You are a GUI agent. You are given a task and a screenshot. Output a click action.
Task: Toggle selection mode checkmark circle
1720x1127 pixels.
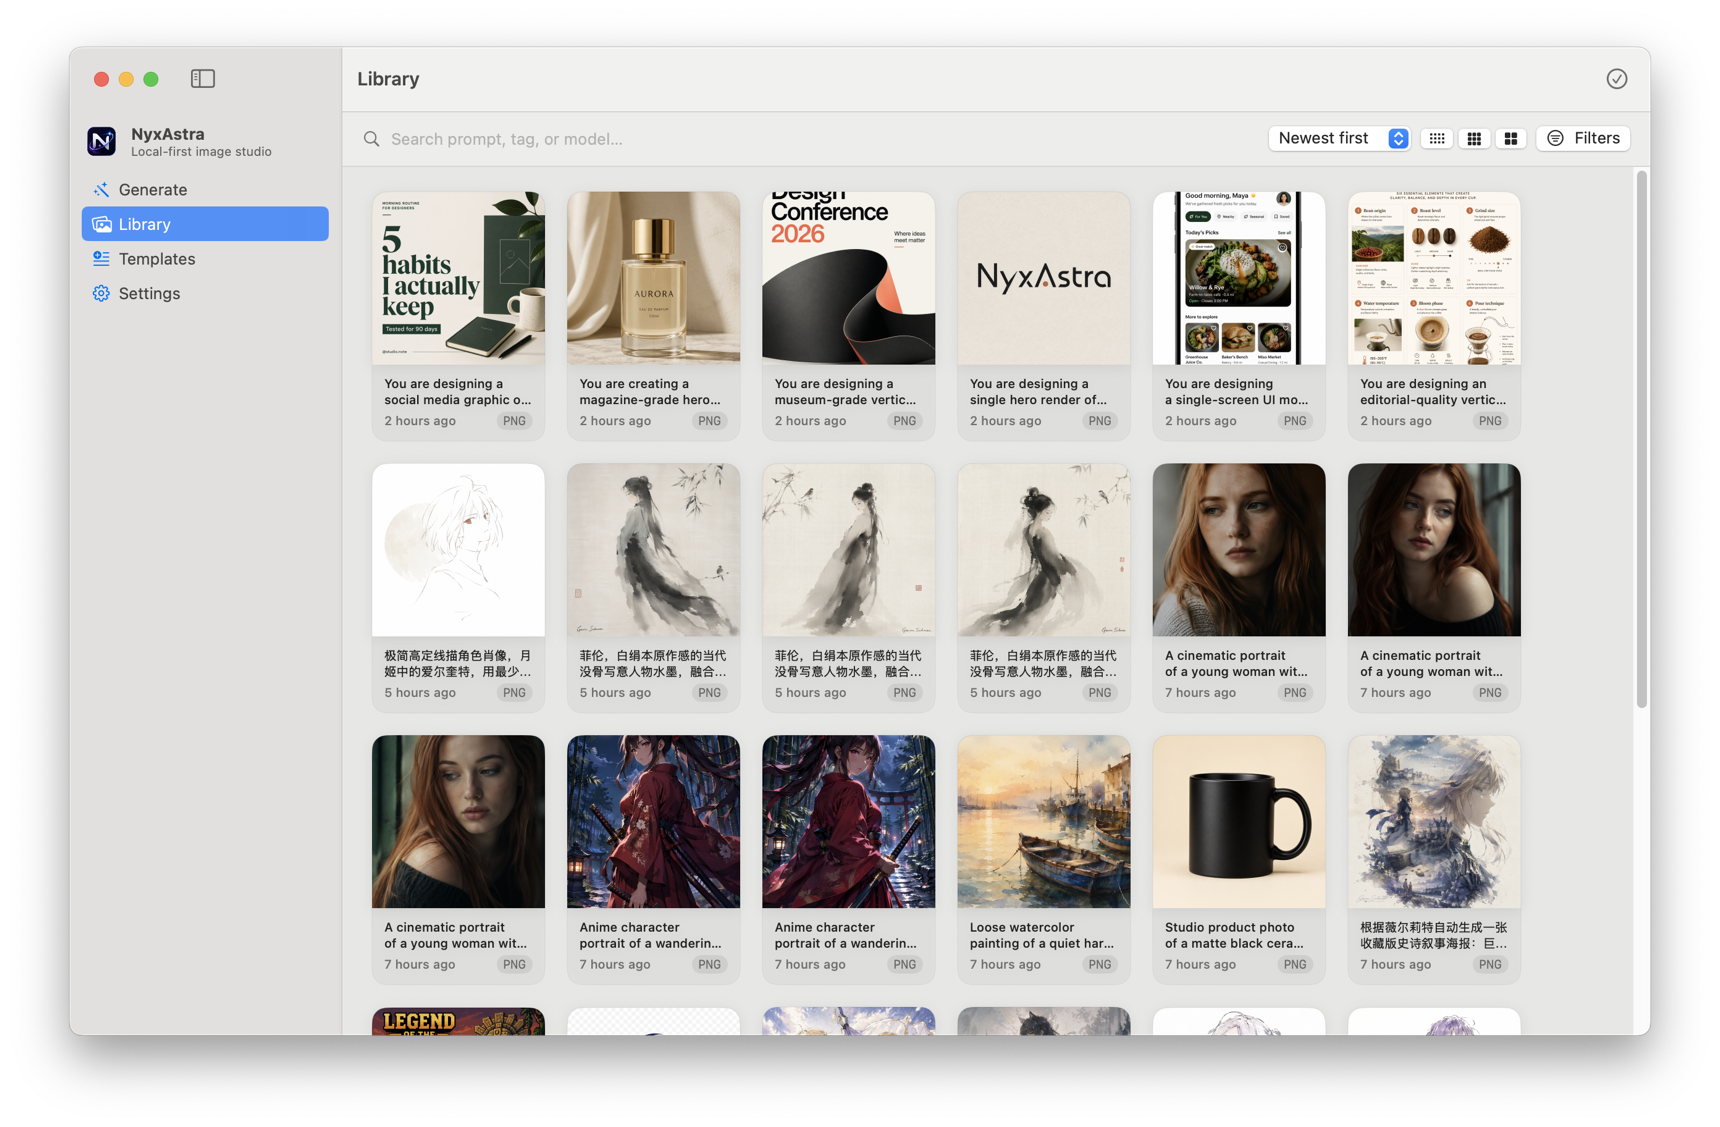click(1617, 78)
